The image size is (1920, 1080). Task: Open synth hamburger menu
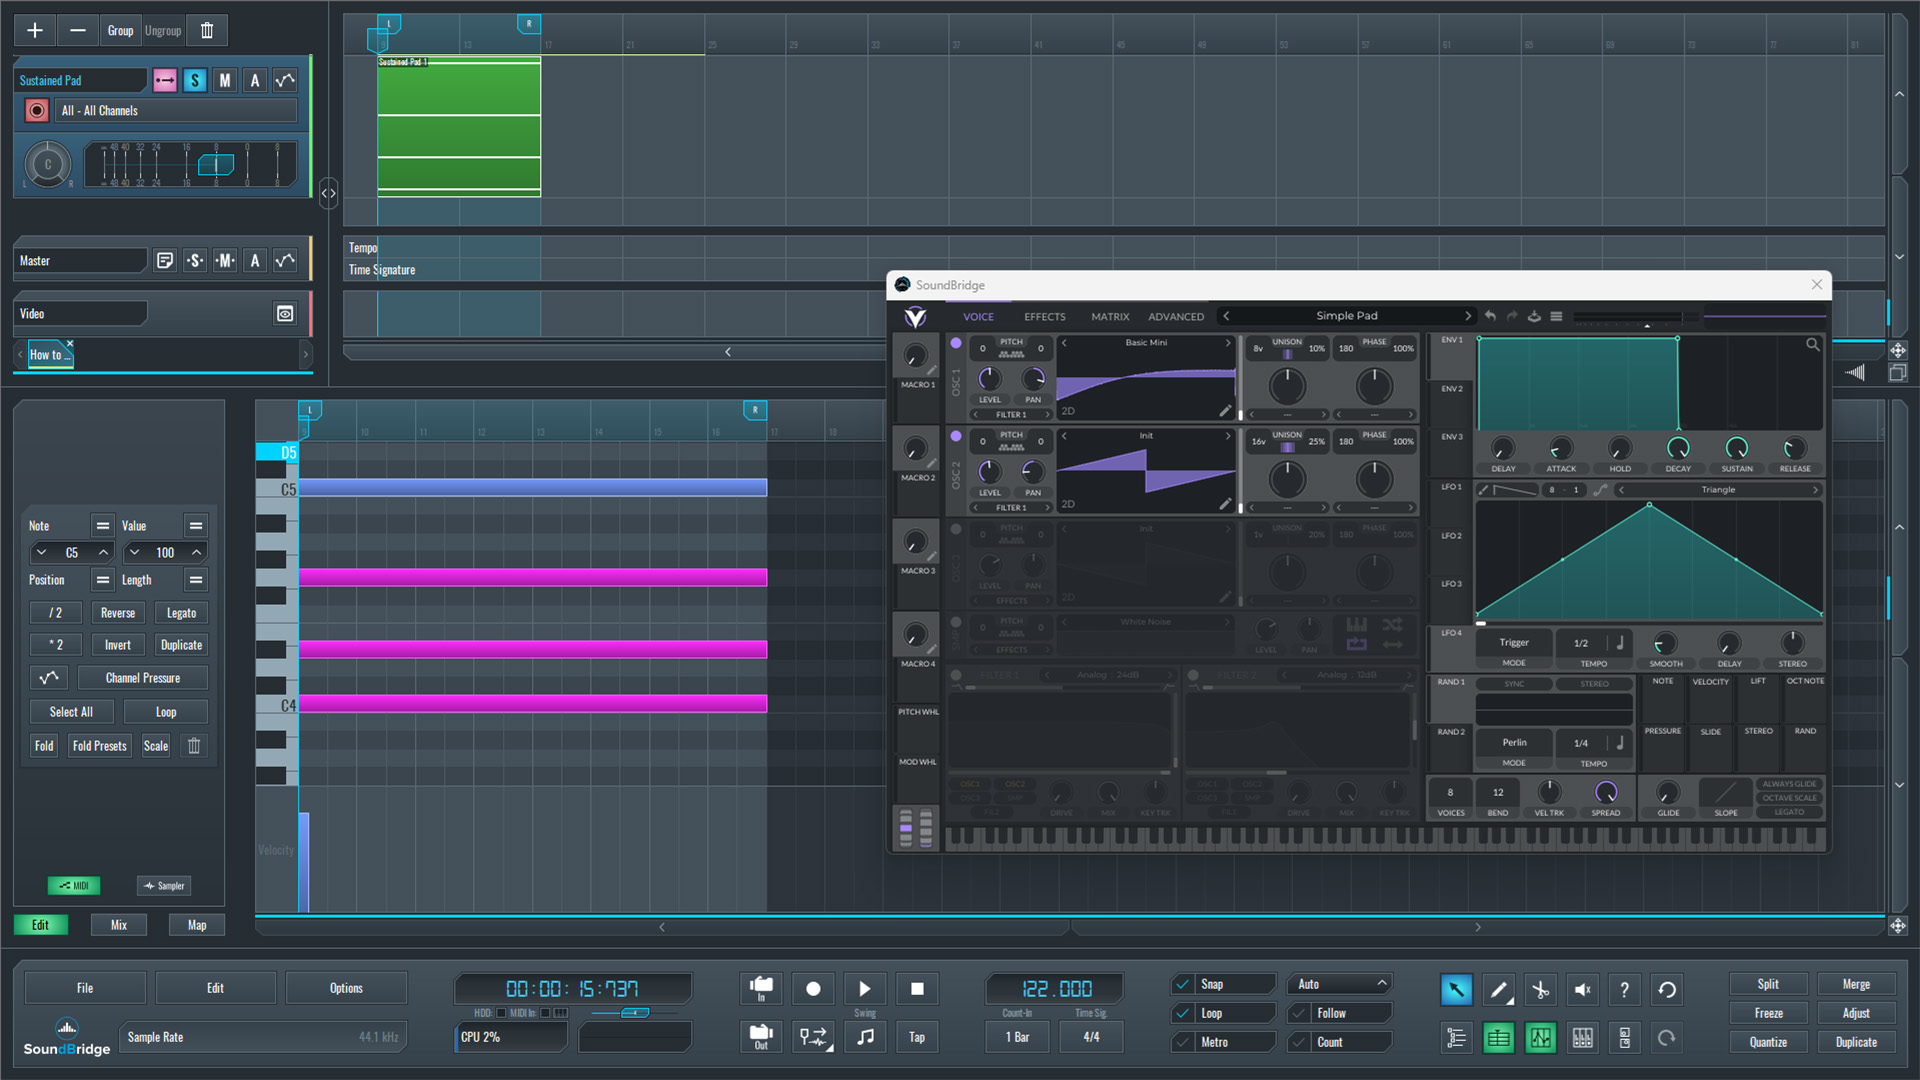(1556, 316)
